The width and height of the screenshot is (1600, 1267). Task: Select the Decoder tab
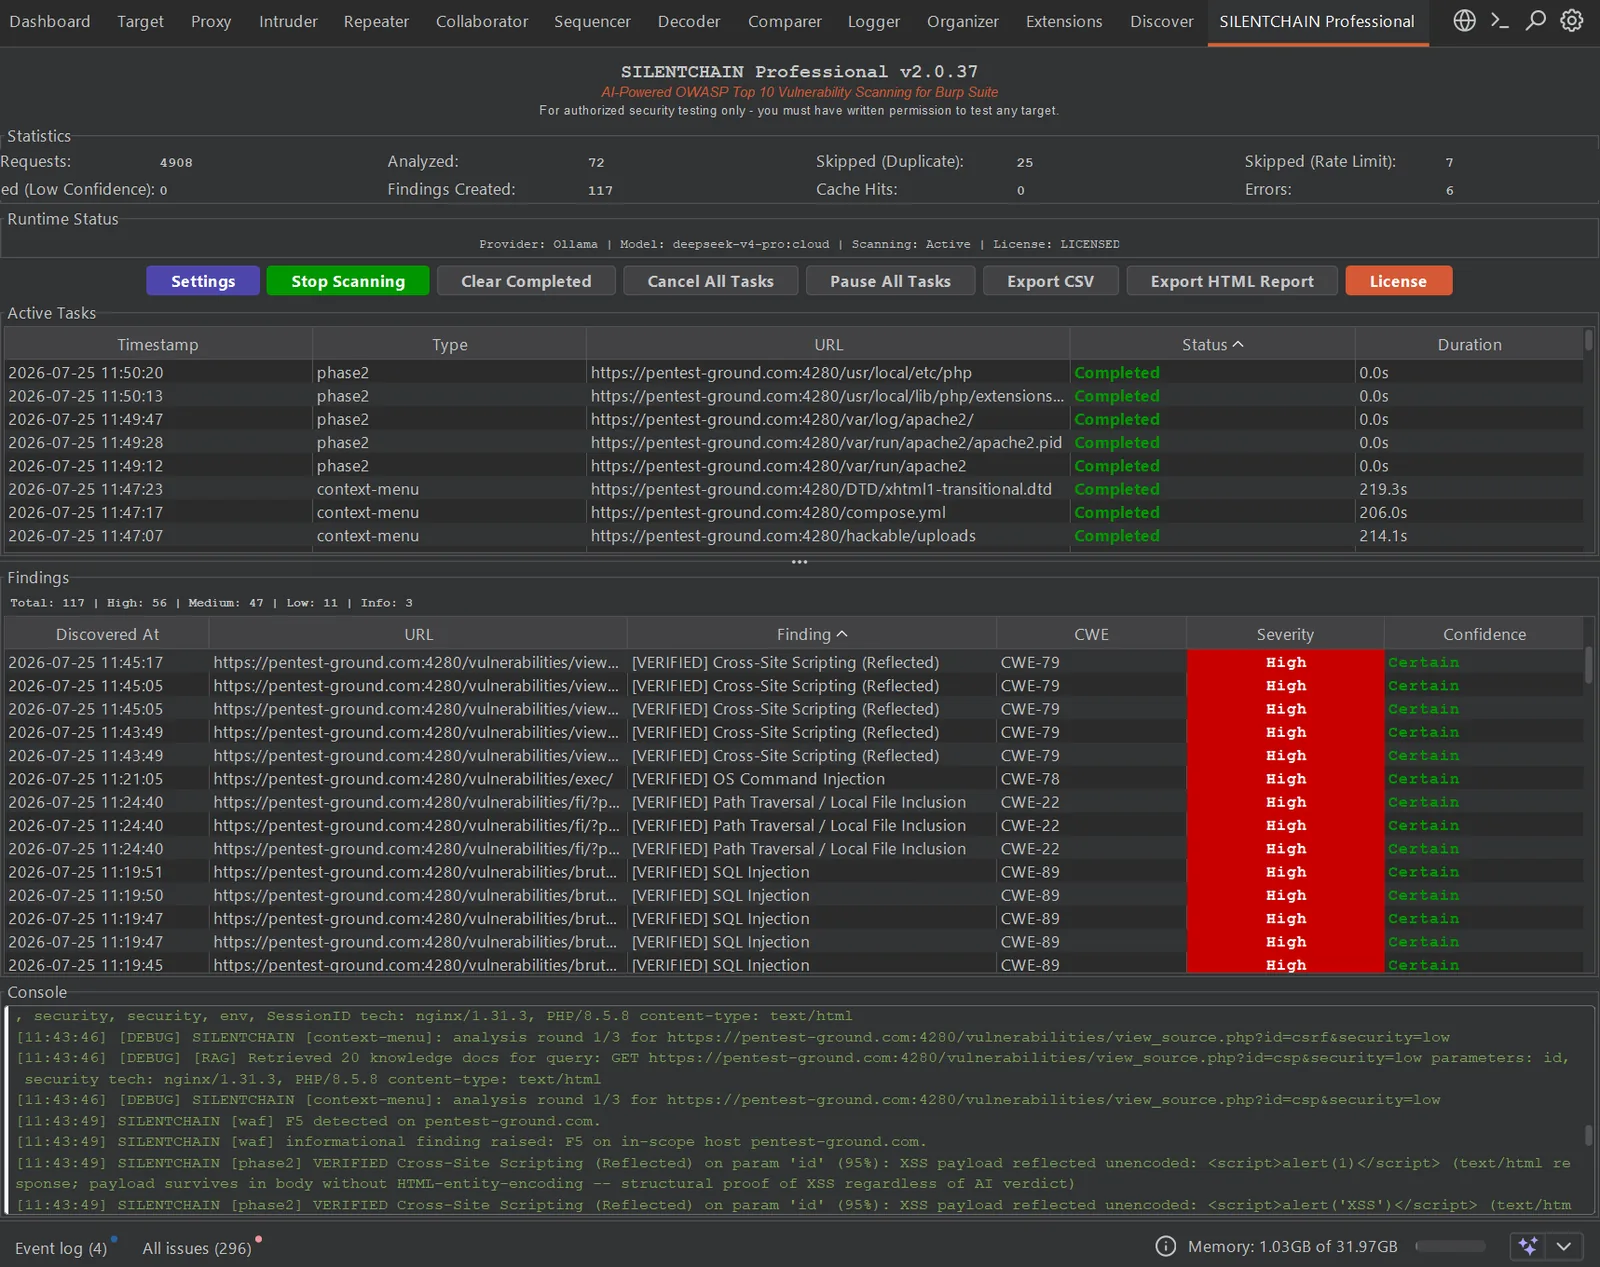(x=689, y=21)
